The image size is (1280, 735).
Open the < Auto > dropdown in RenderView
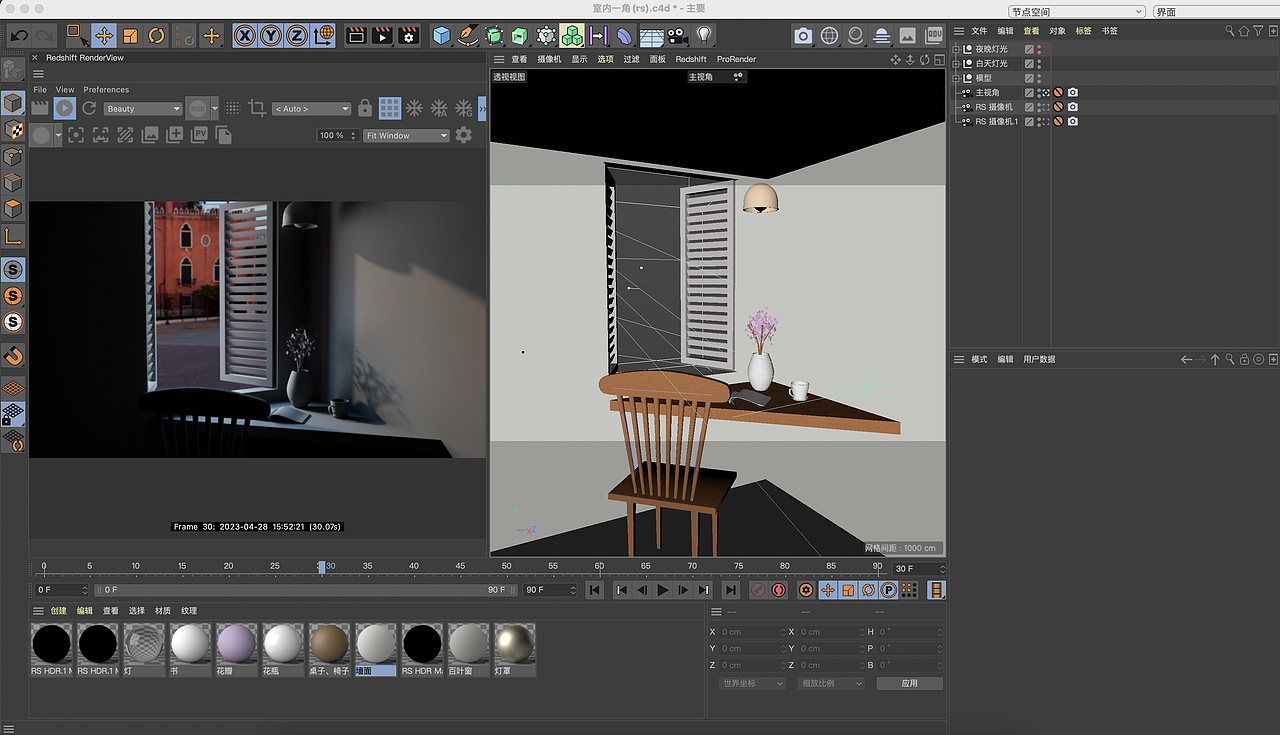pyautogui.click(x=311, y=109)
